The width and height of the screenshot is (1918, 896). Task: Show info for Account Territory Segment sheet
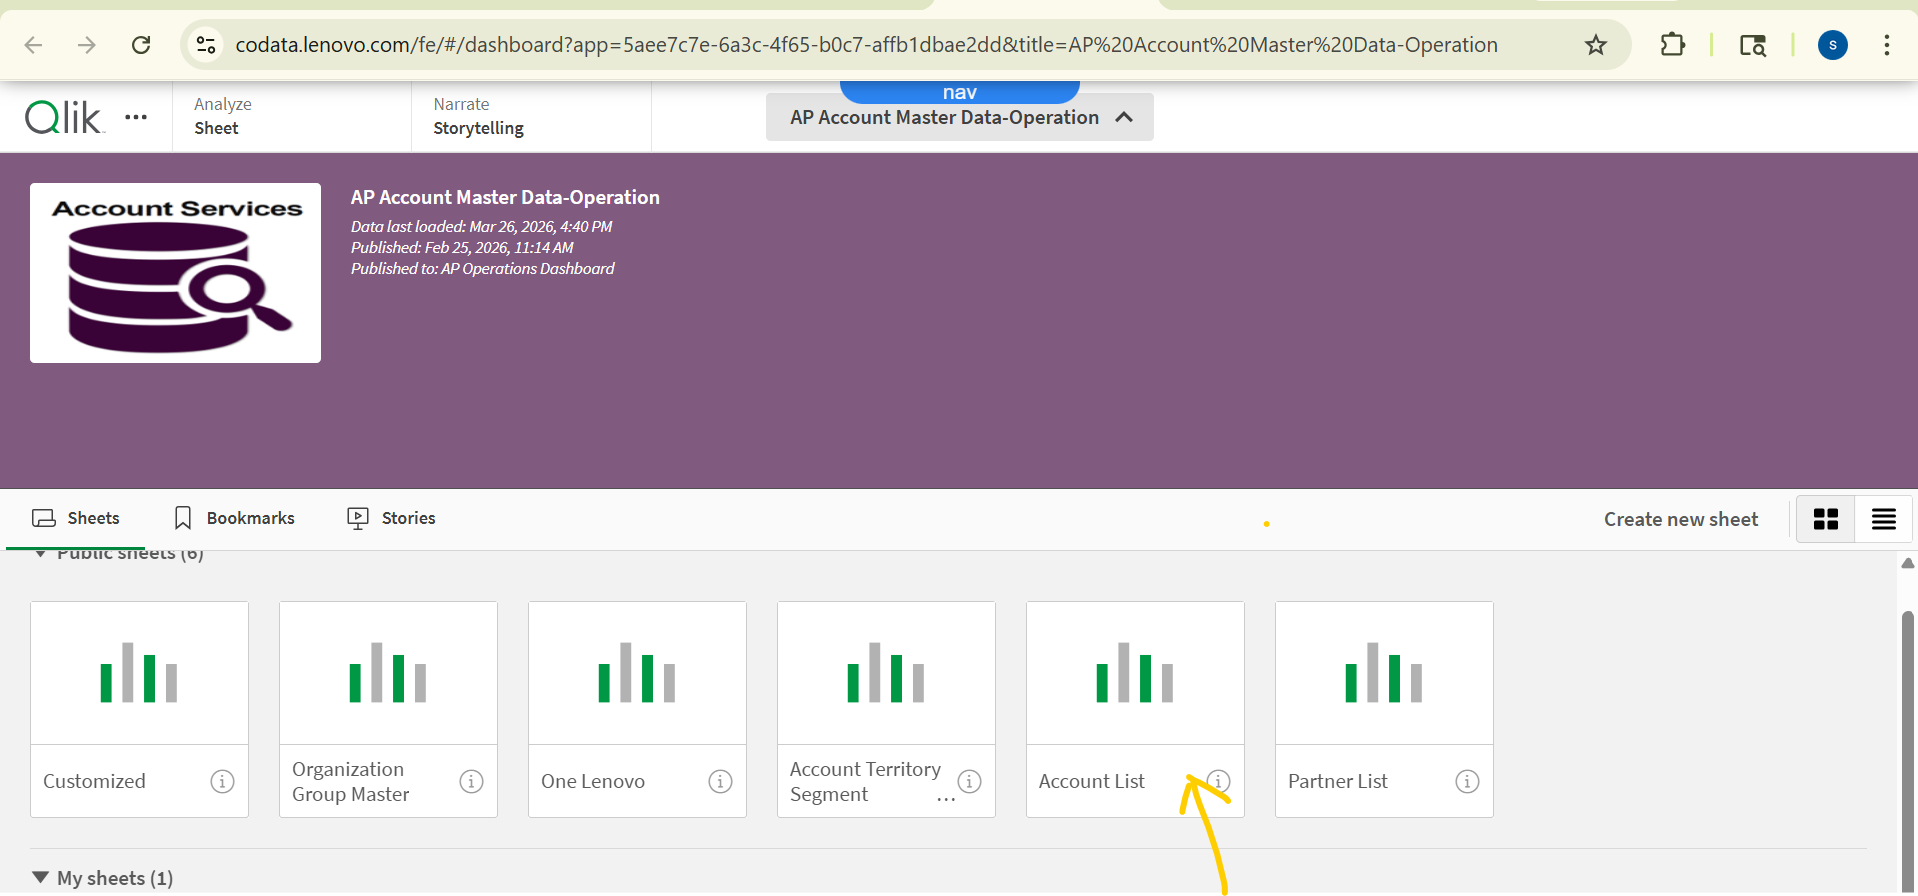(x=969, y=781)
